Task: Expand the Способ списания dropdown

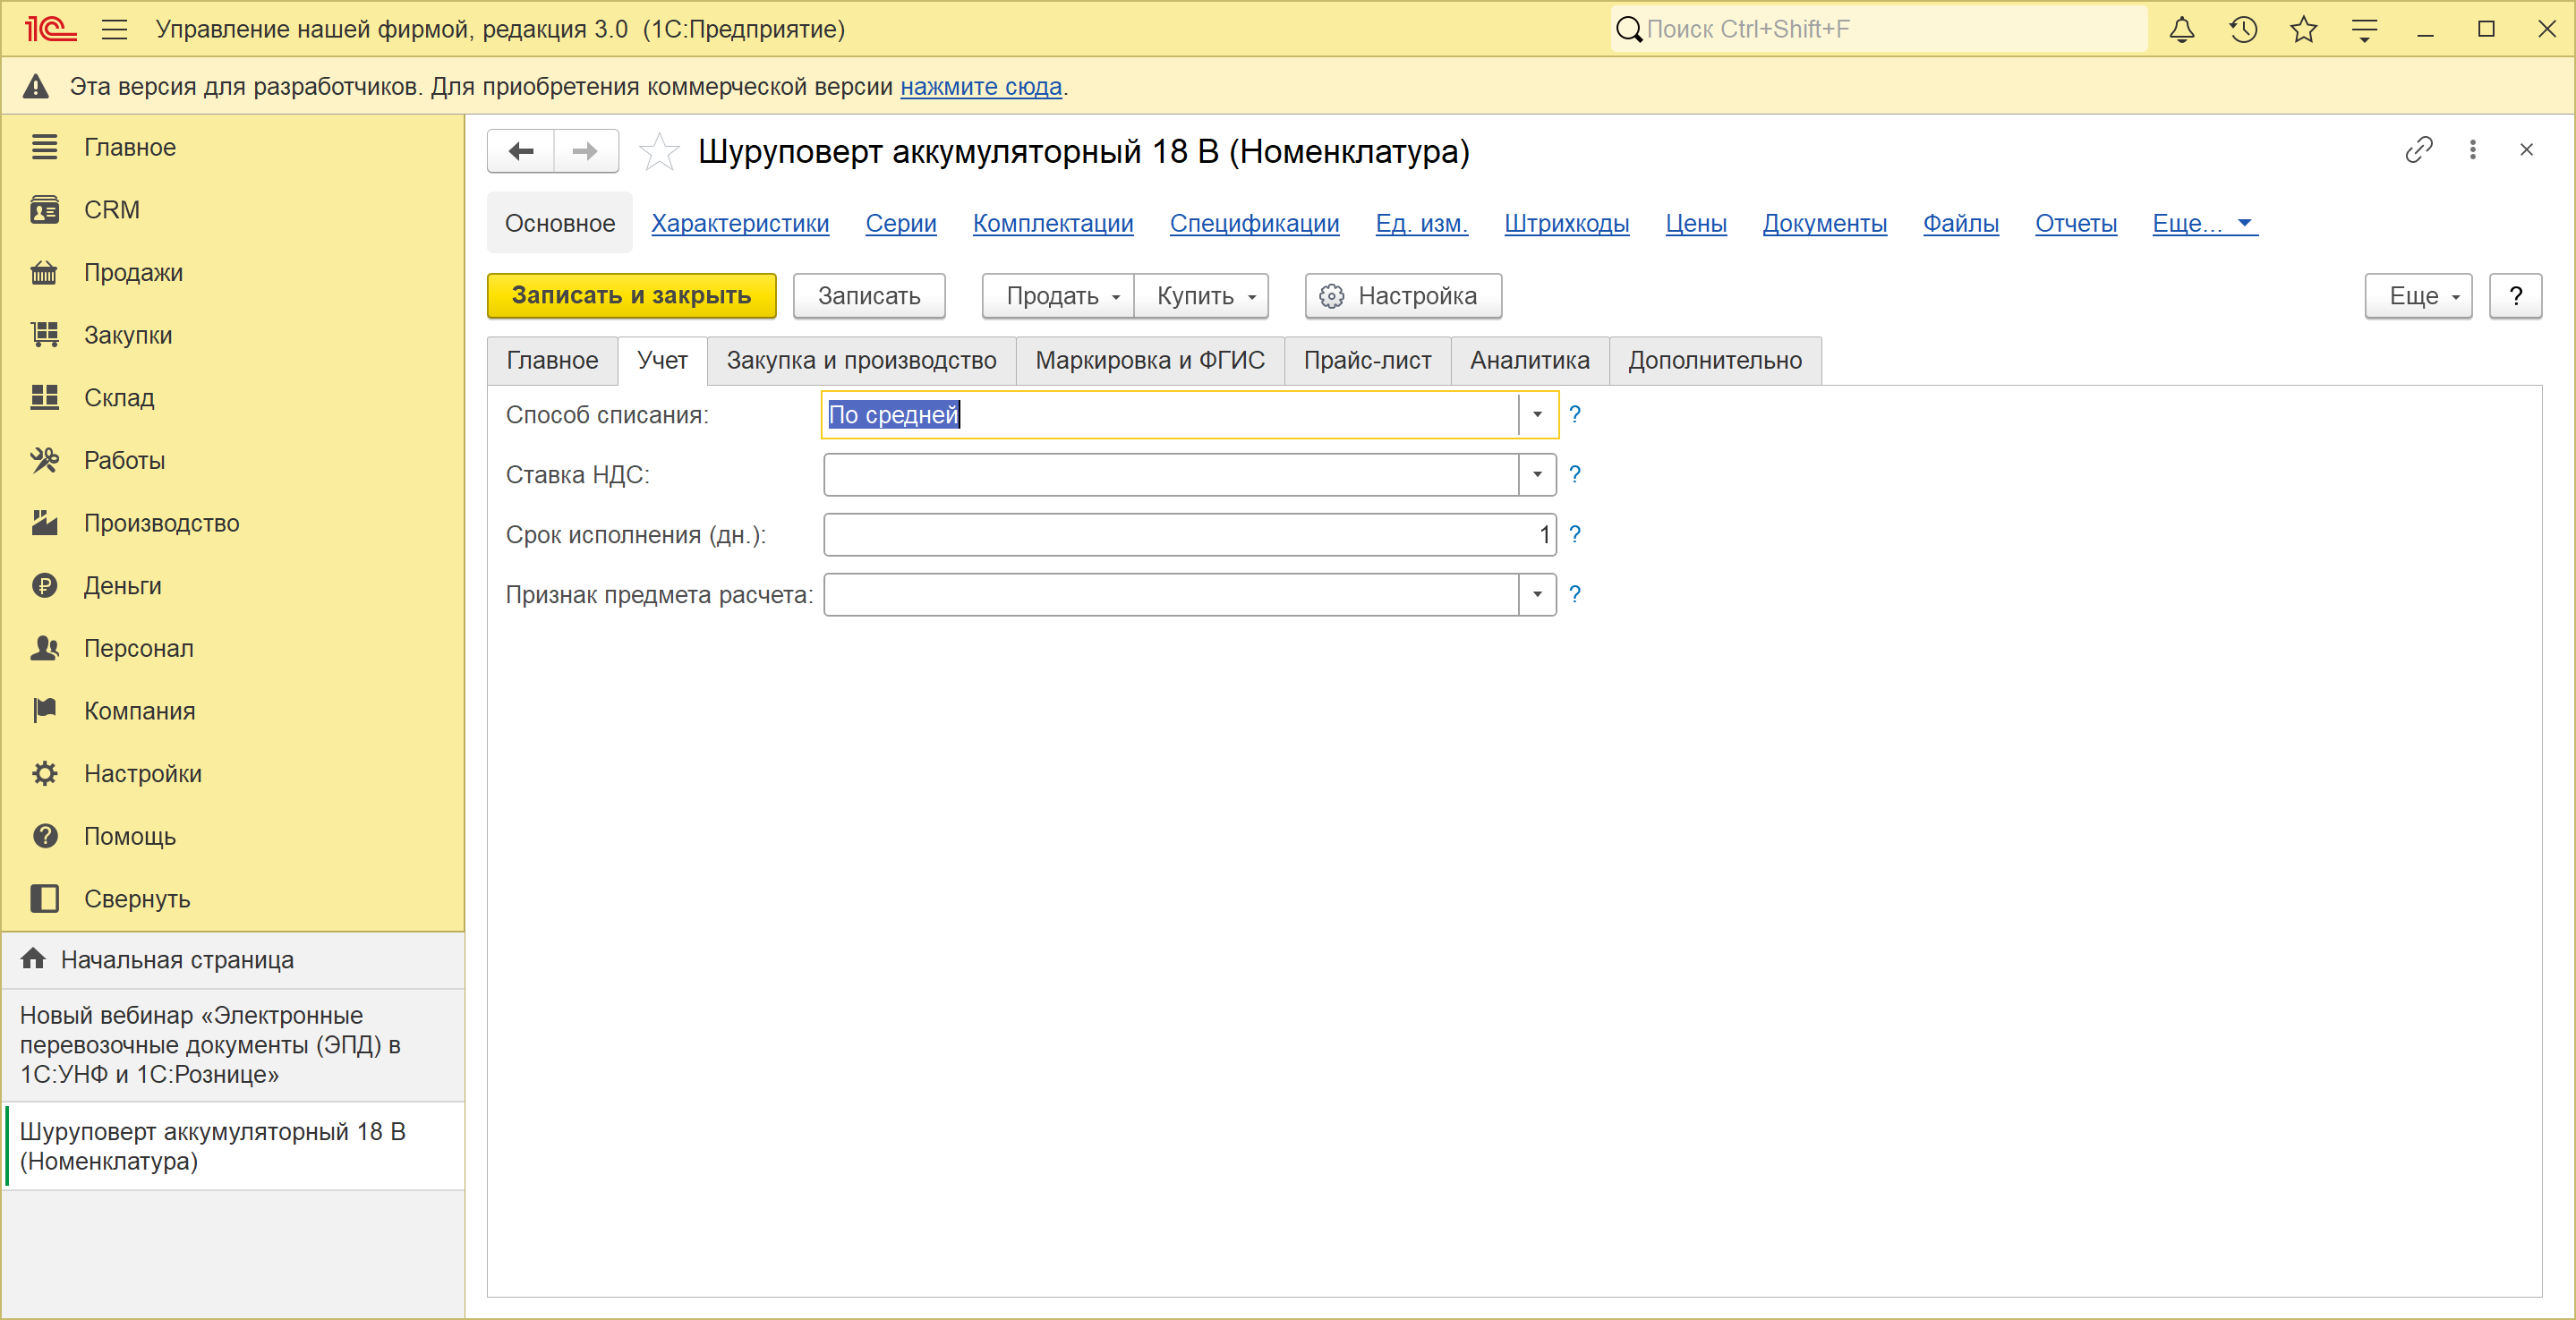Action: 1537,415
